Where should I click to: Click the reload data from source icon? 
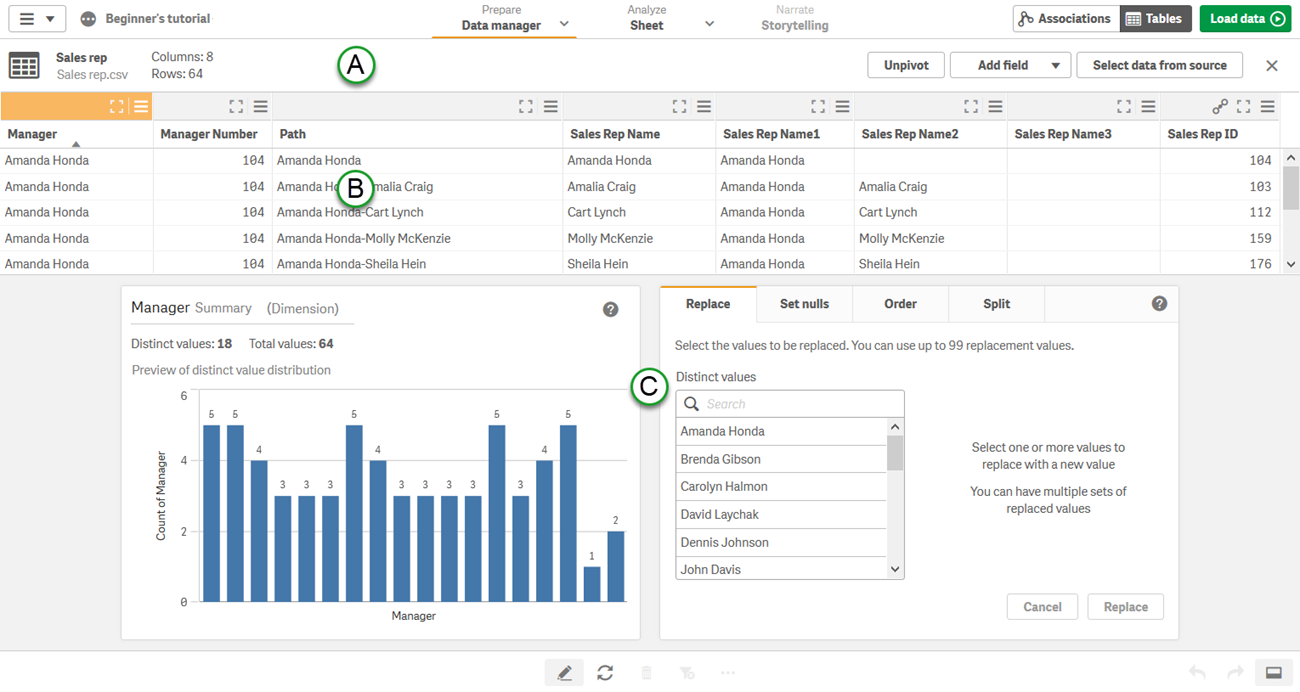point(605,673)
